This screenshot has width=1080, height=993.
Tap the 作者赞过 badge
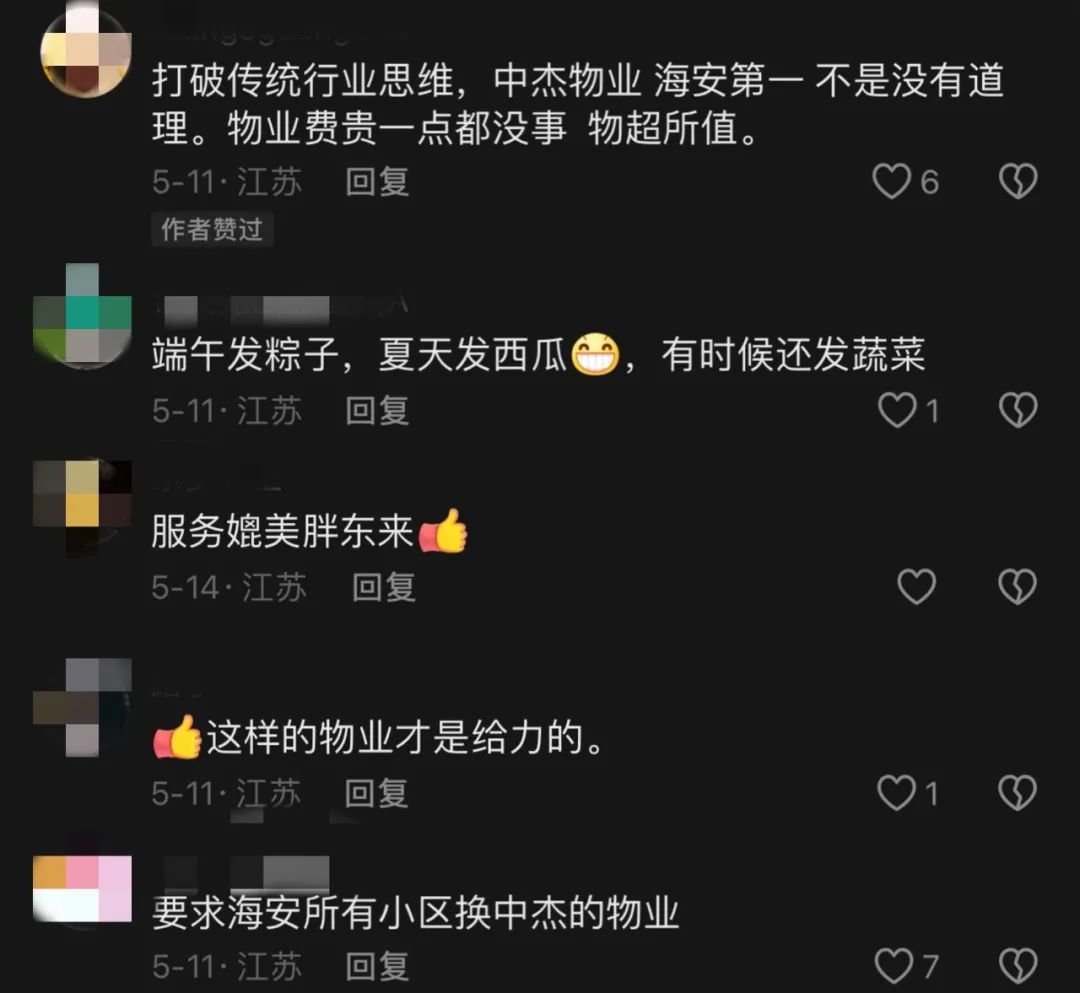click(x=212, y=229)
